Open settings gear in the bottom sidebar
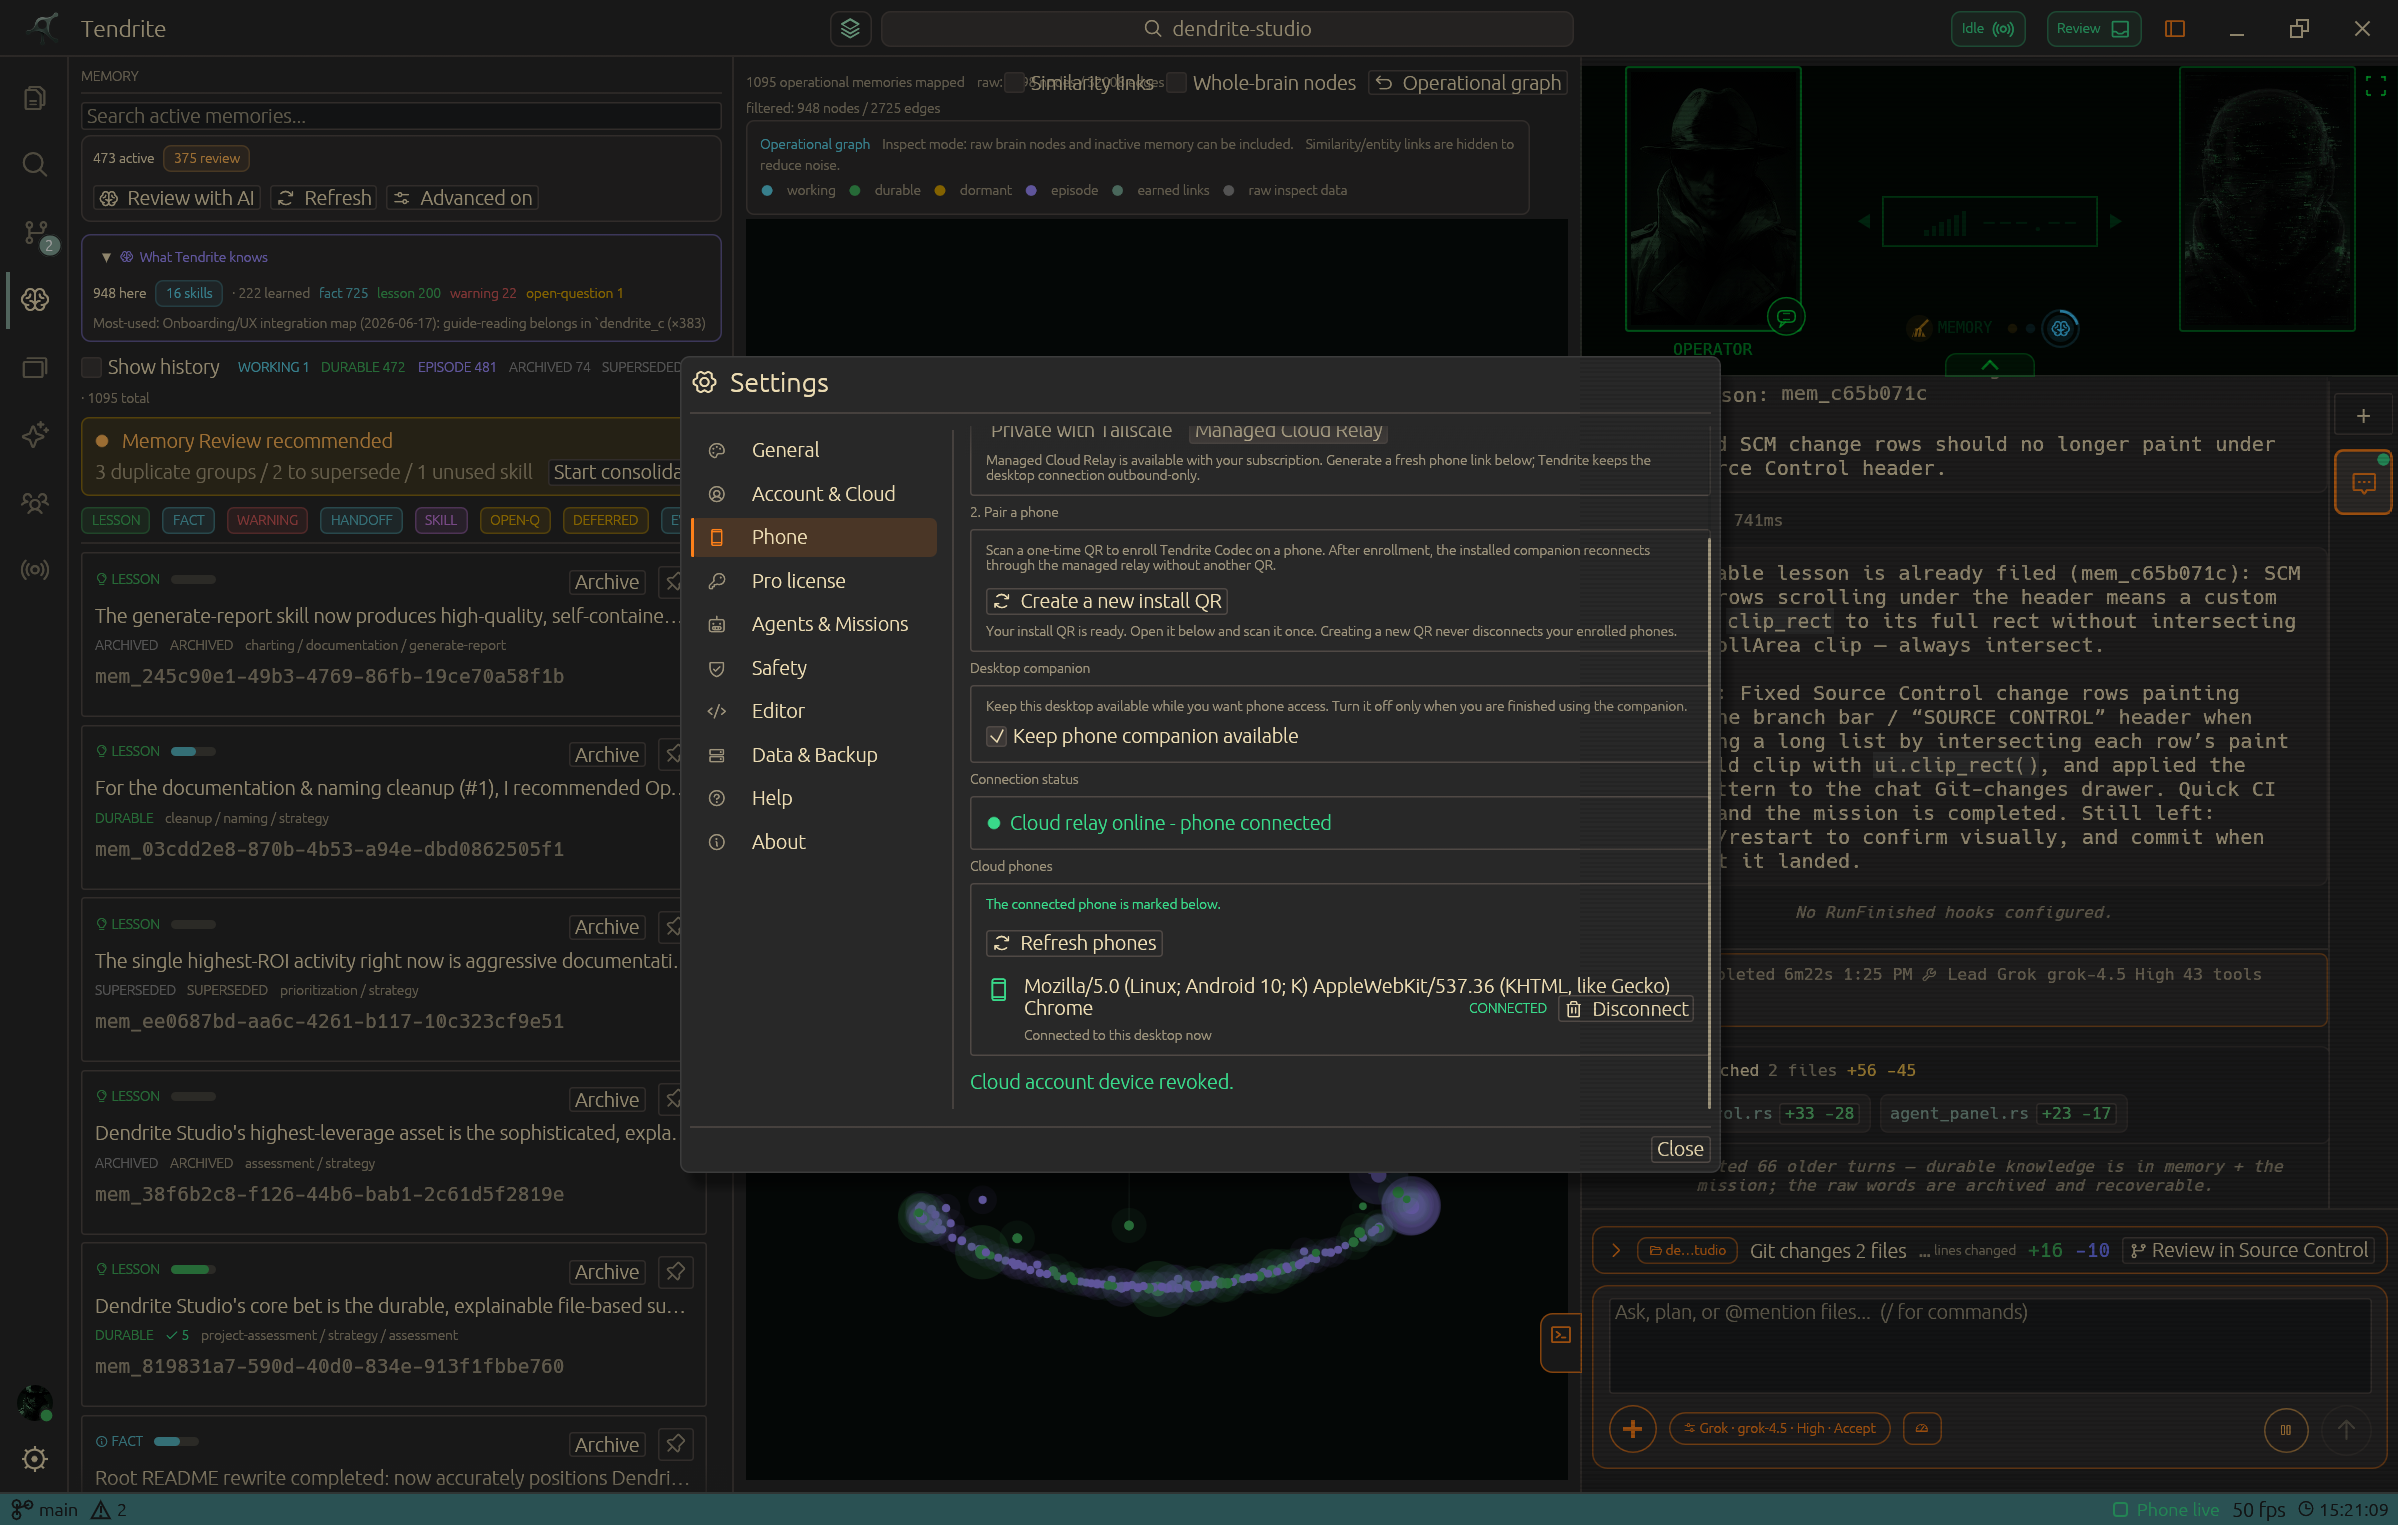 [x=35, y=1458]
